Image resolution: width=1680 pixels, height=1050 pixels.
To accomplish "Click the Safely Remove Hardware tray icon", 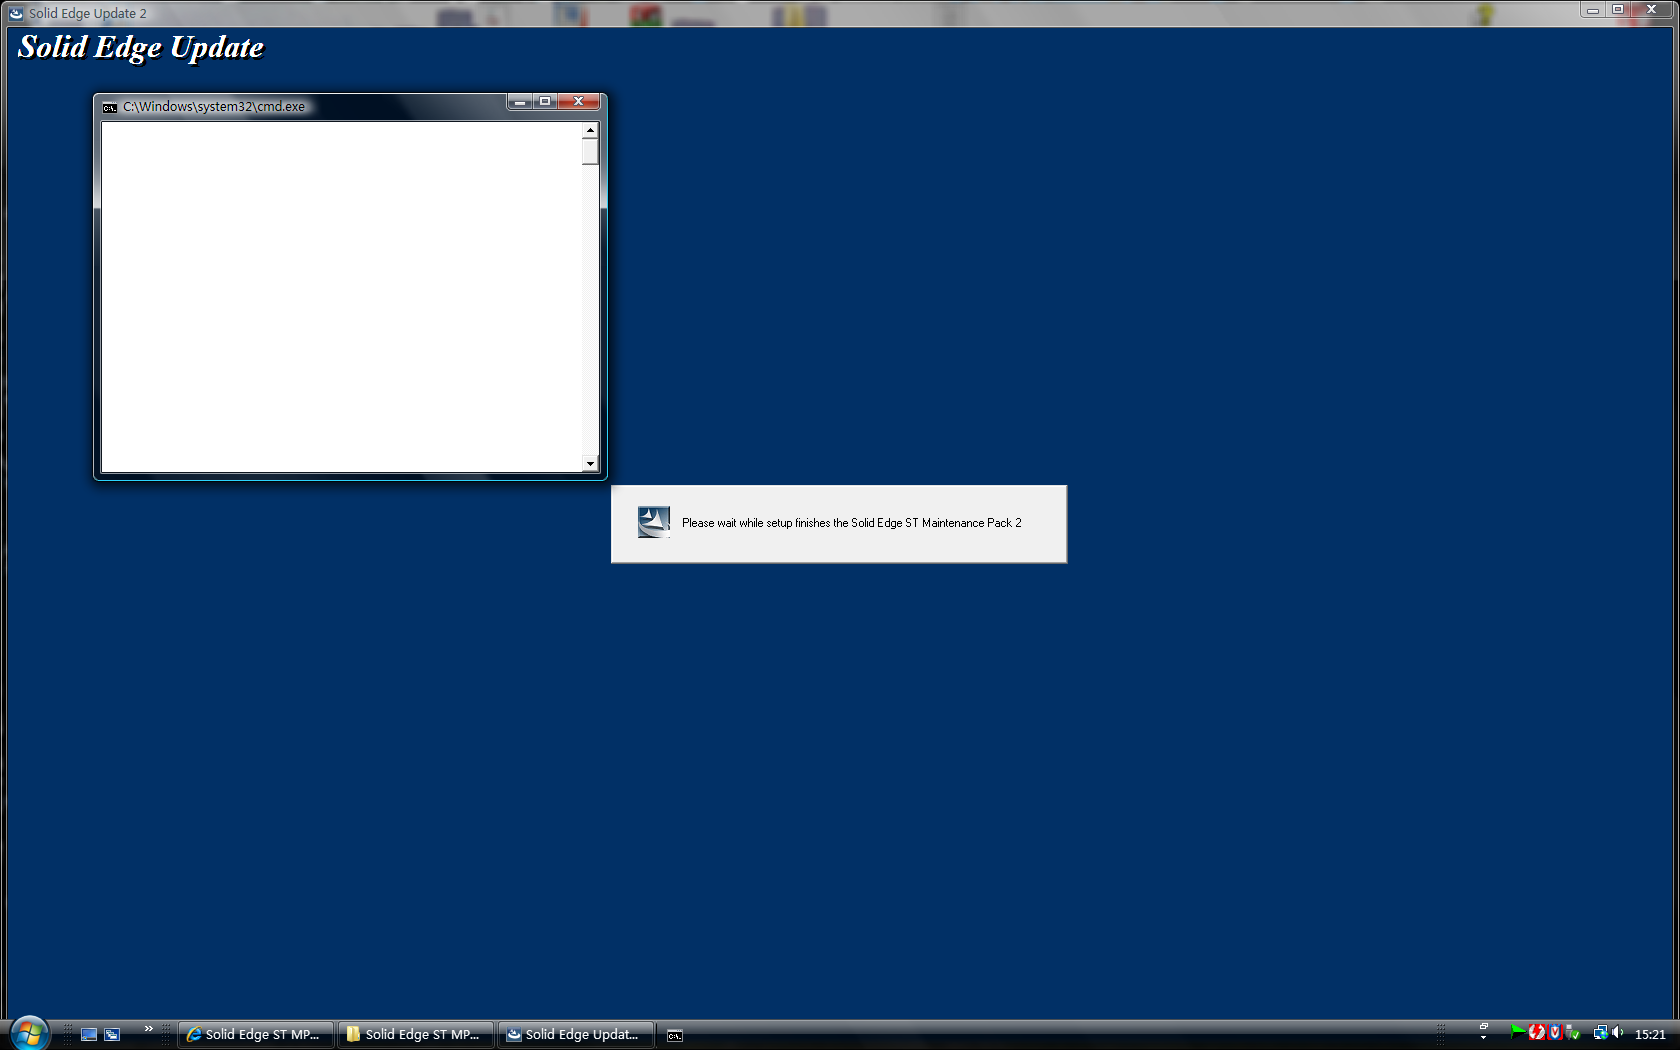I will pyautogui.click(x=1573, y=1032).
